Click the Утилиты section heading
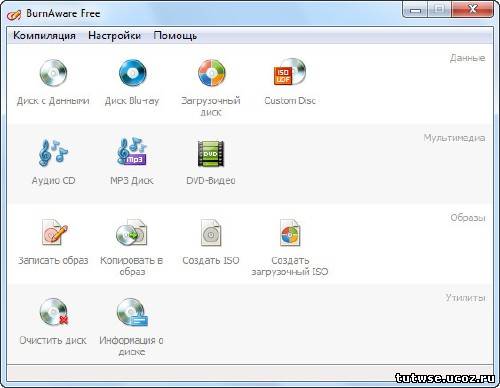This screenshot has height=388, width=500. pos(465,297)
